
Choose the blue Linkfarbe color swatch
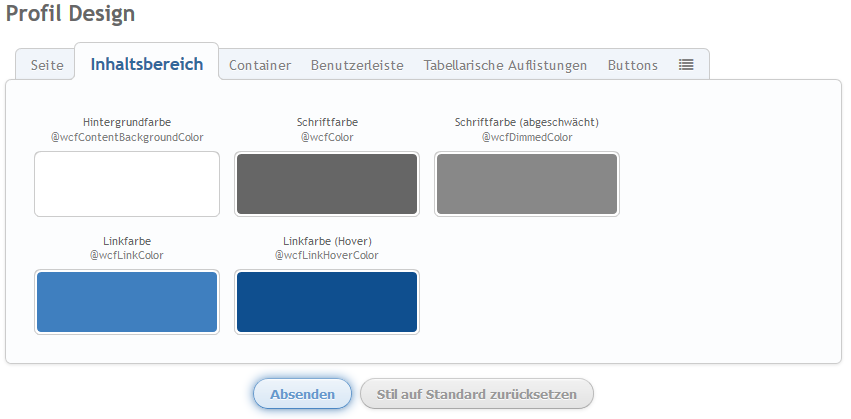pyautogui.click(x=127, y=302)
